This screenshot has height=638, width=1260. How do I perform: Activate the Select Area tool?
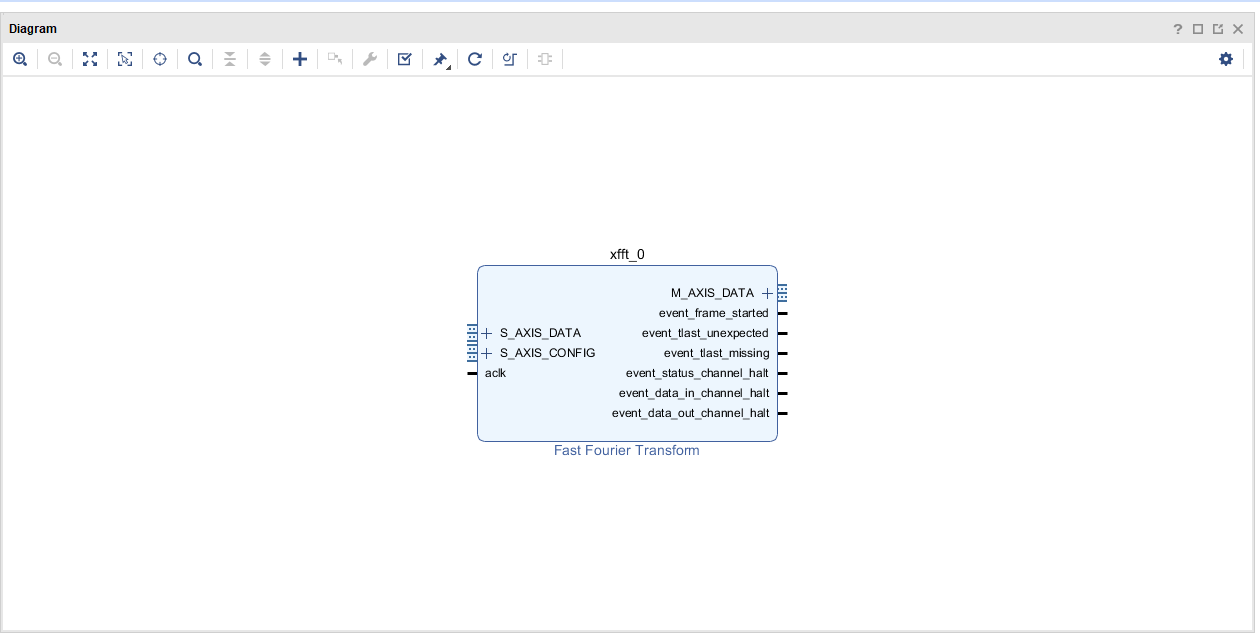tap(125, 59)
